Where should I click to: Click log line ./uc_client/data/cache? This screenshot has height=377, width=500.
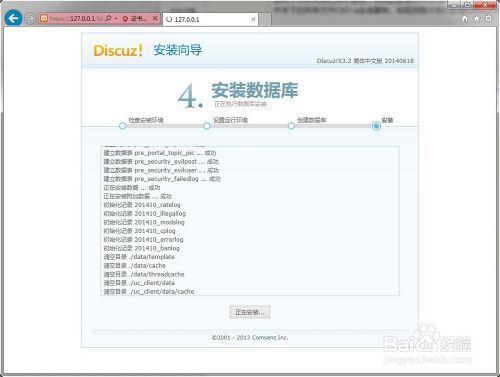point(149,292)
